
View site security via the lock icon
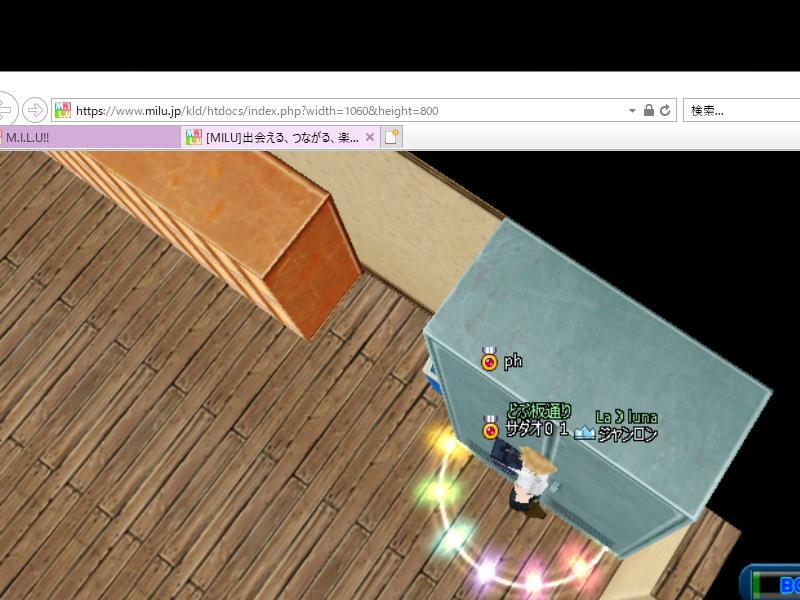click(648, 110)
